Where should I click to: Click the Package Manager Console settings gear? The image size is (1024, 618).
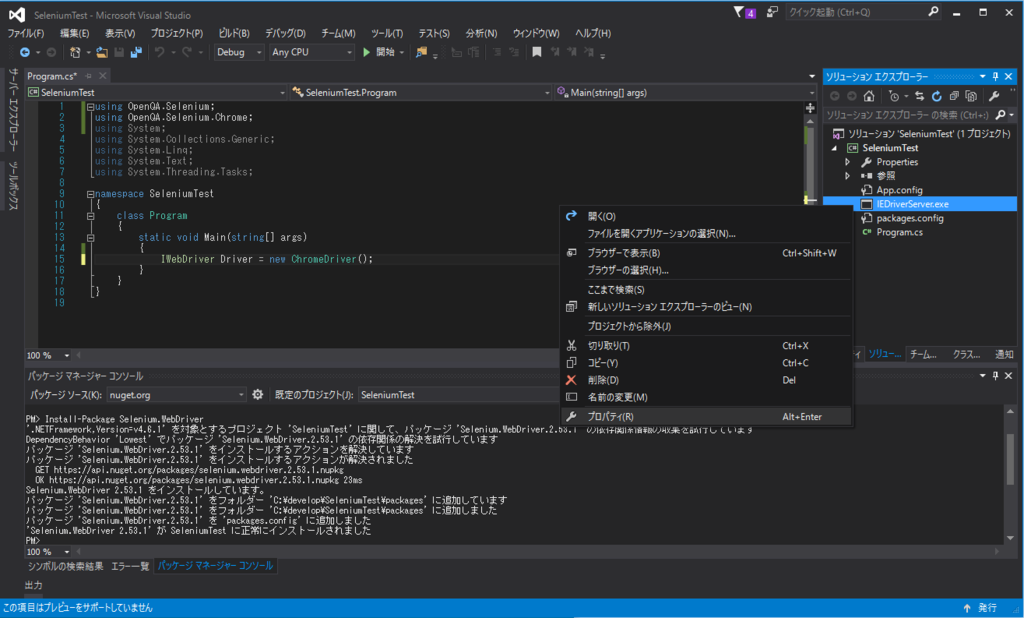[257, 395]
